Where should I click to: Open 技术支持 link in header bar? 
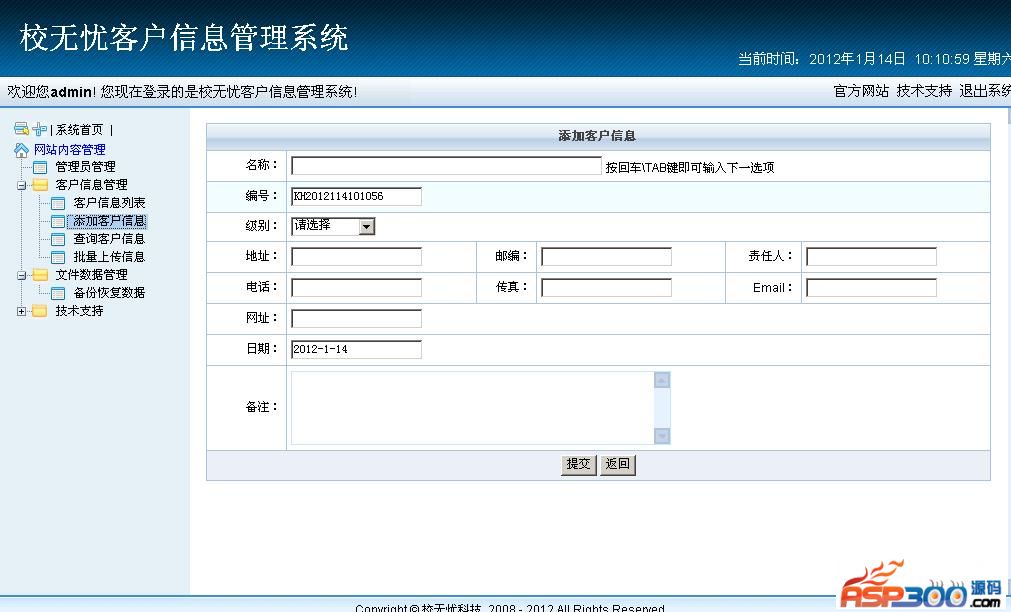pos(924,91)
